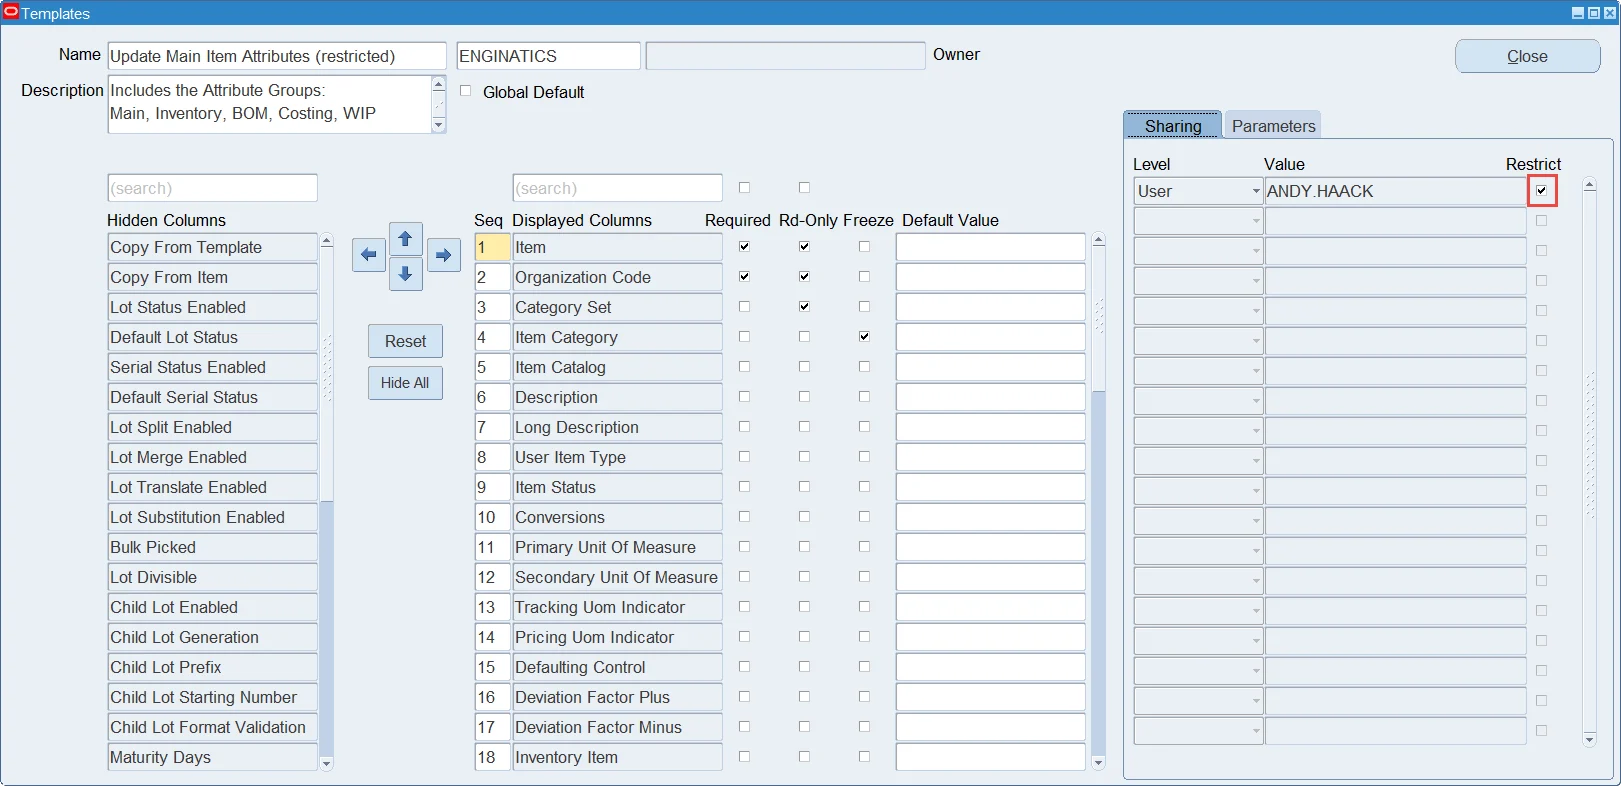Uncheck Required for Item row
Image resolution: width=1621 pixels, height=786 pixels.
744,246
